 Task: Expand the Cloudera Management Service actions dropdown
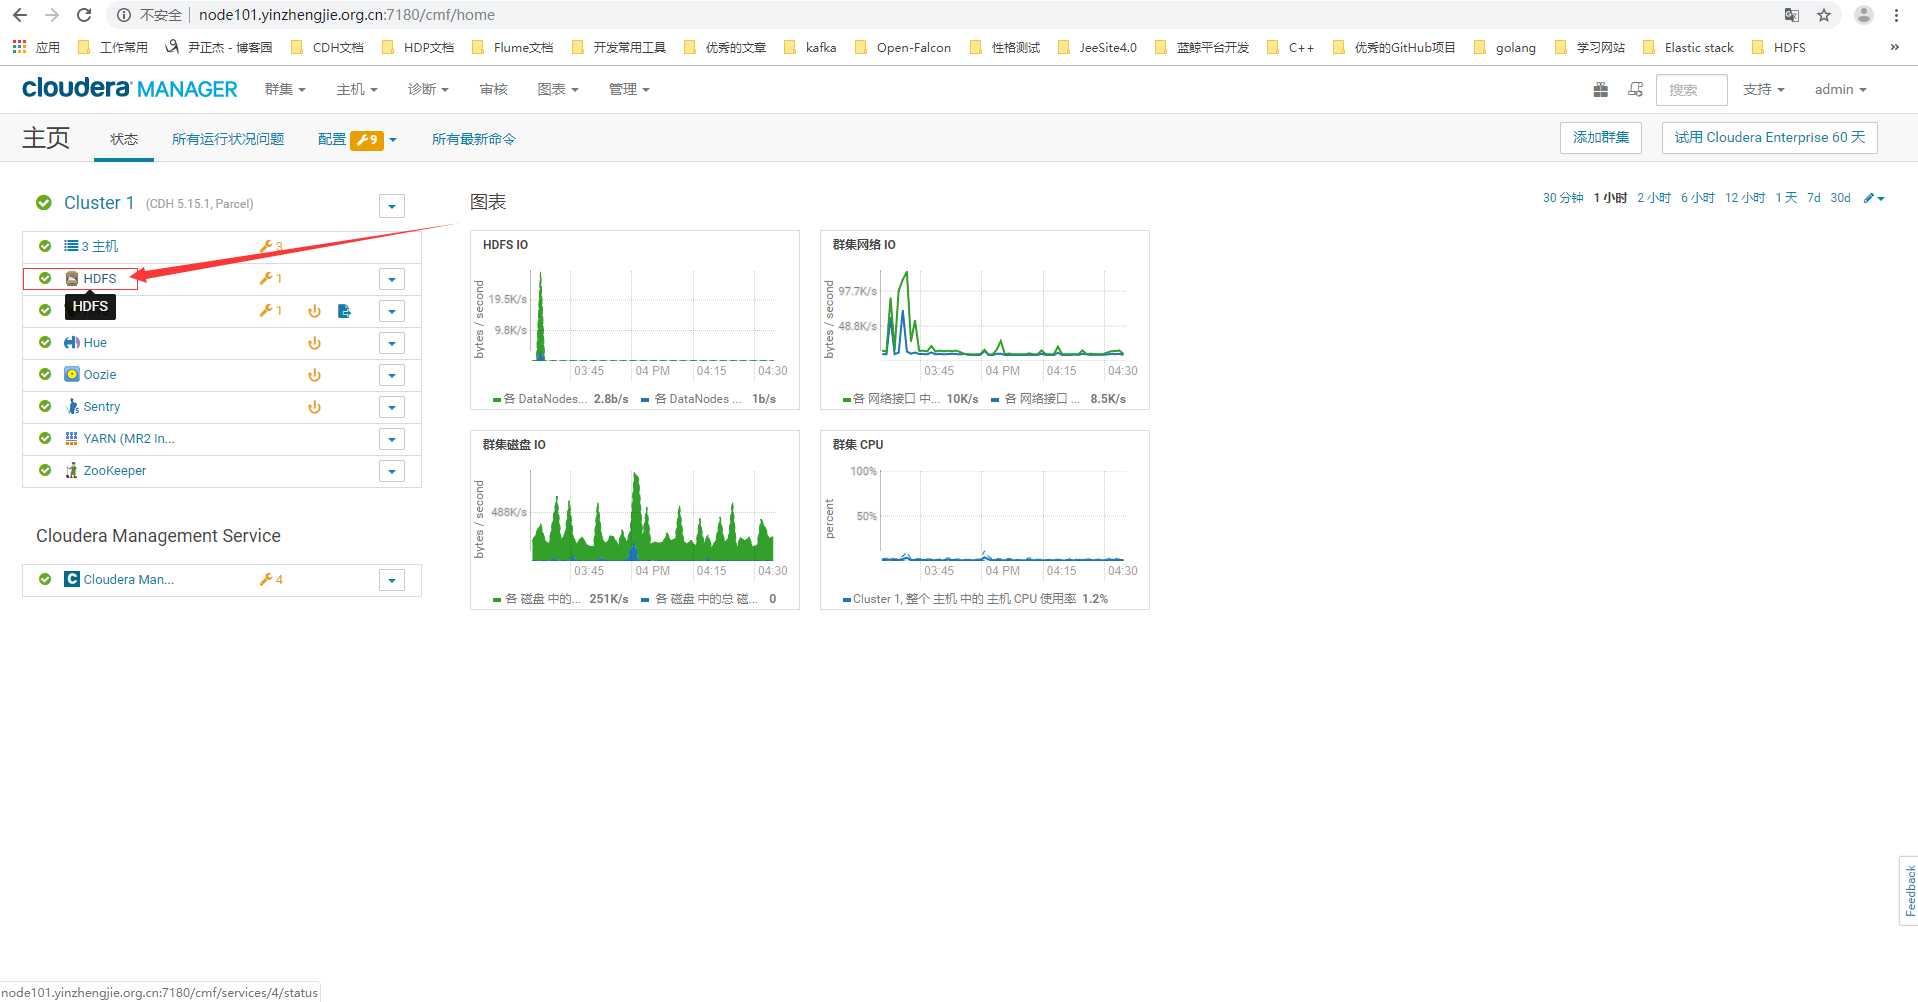pyautogui.click(x=392, y=581)
